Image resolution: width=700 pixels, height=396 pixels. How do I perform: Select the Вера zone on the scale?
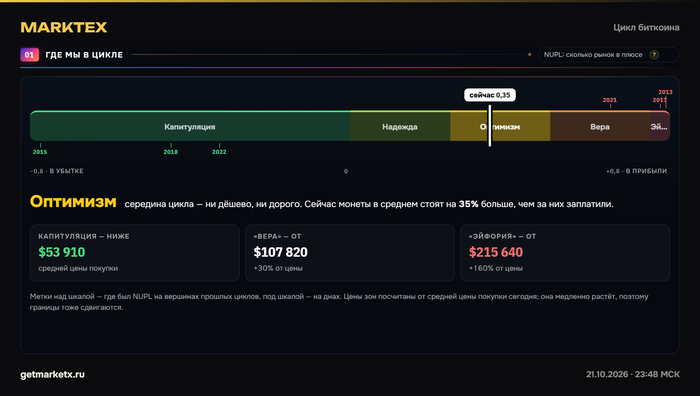point(600,127)
